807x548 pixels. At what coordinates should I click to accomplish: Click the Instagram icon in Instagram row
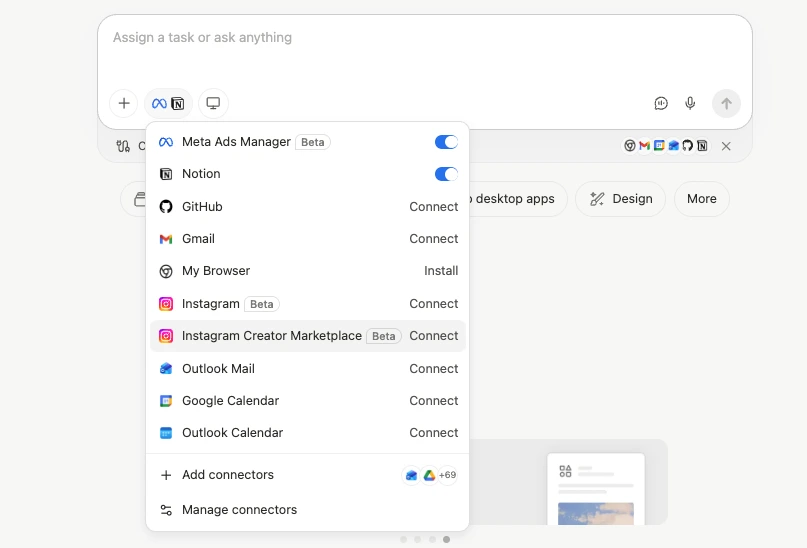click(166, 304)
